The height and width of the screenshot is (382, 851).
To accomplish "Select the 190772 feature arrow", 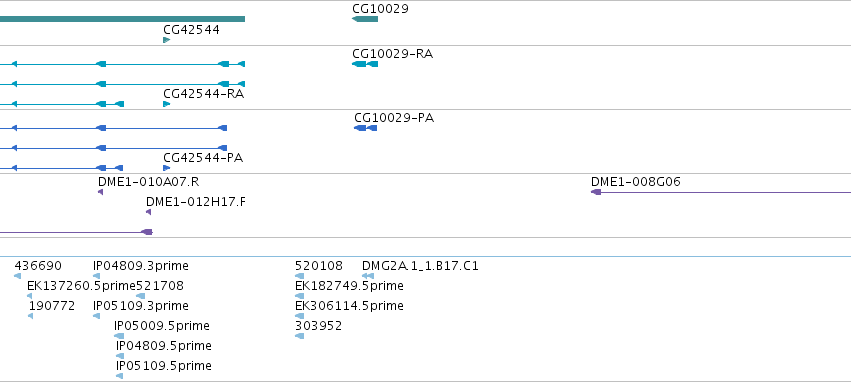I will point(30,316).
